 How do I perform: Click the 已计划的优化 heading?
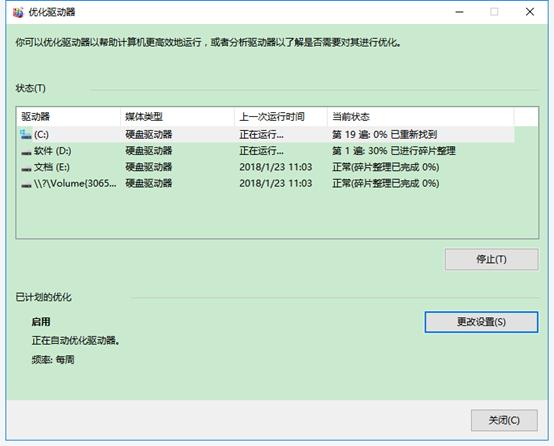(x=43, y=297)
